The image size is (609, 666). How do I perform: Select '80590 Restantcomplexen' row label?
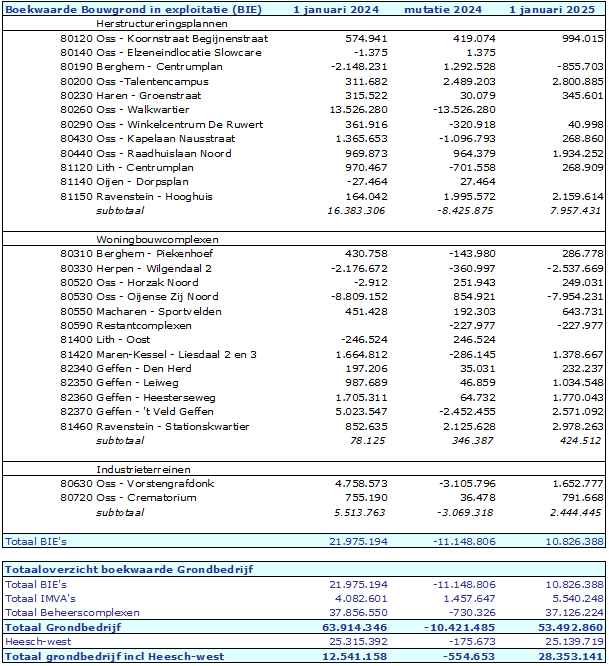pos(126,326)
